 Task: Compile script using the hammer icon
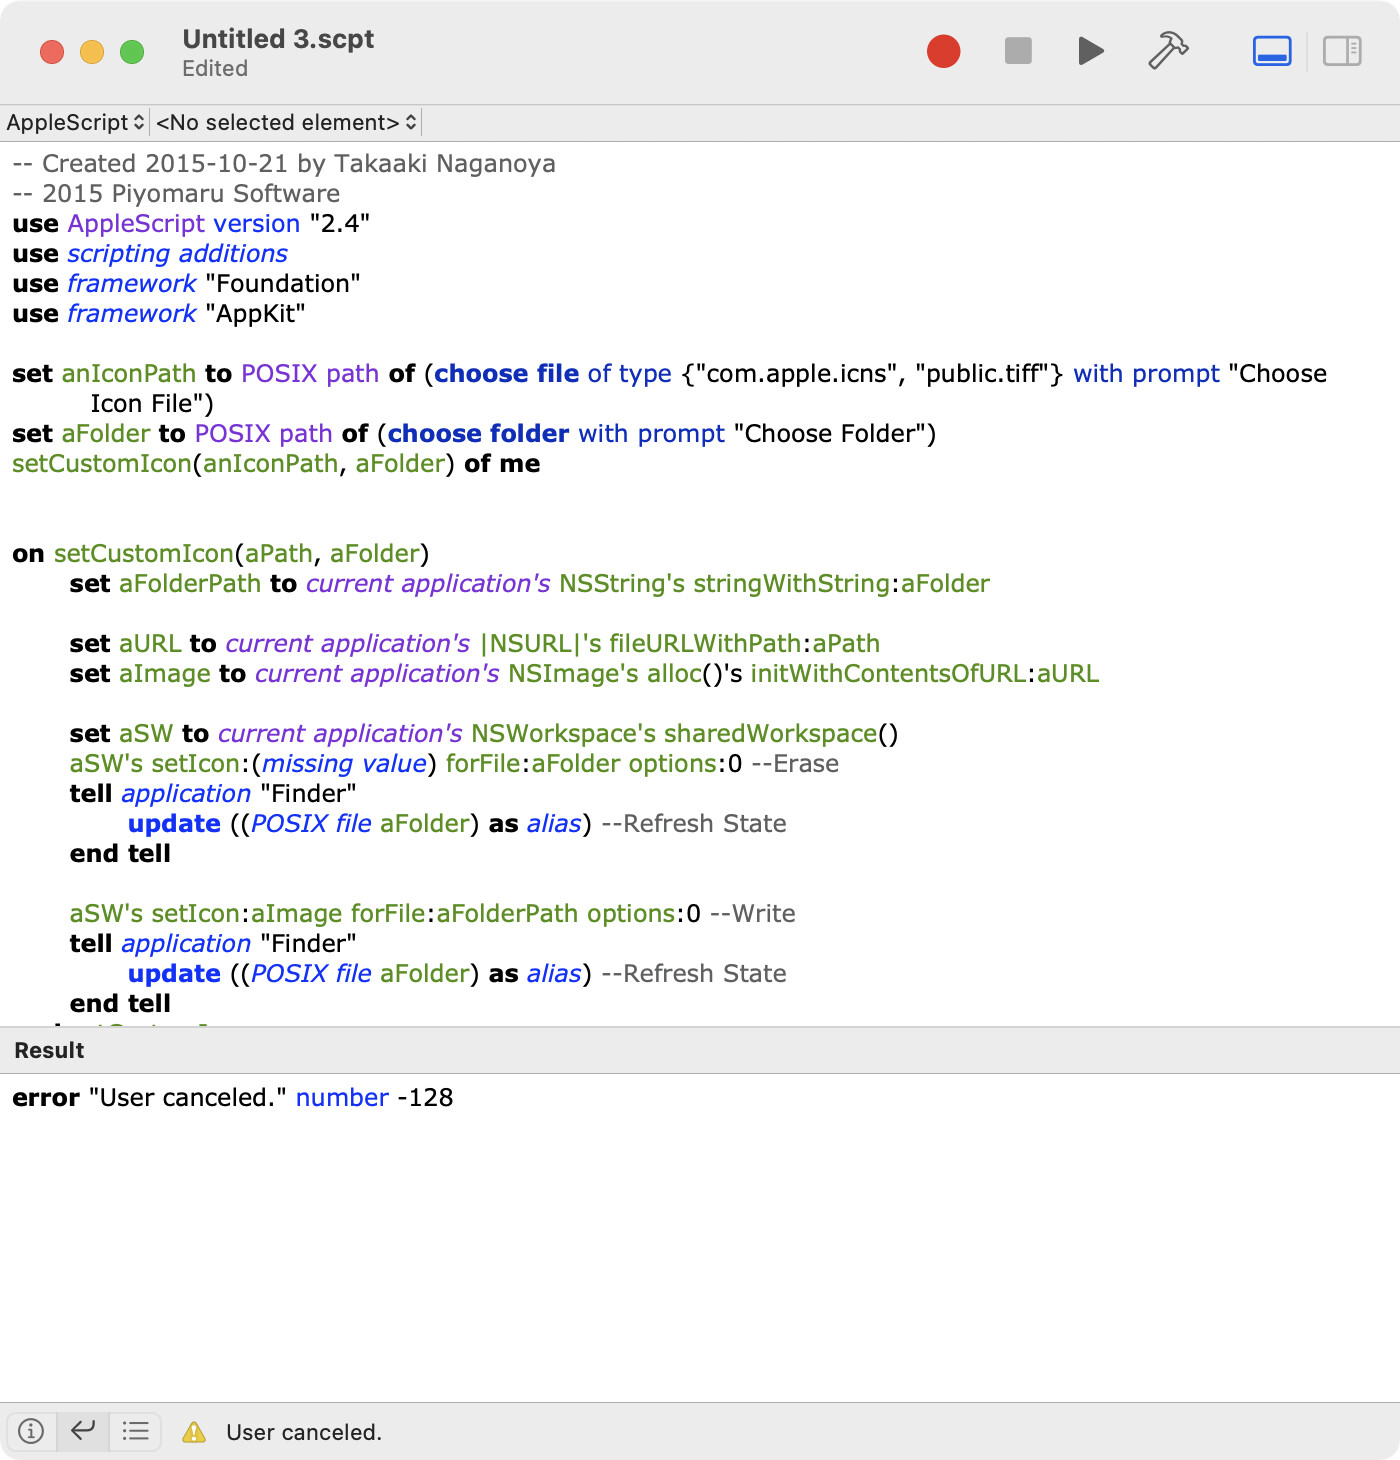point(1167,51)
